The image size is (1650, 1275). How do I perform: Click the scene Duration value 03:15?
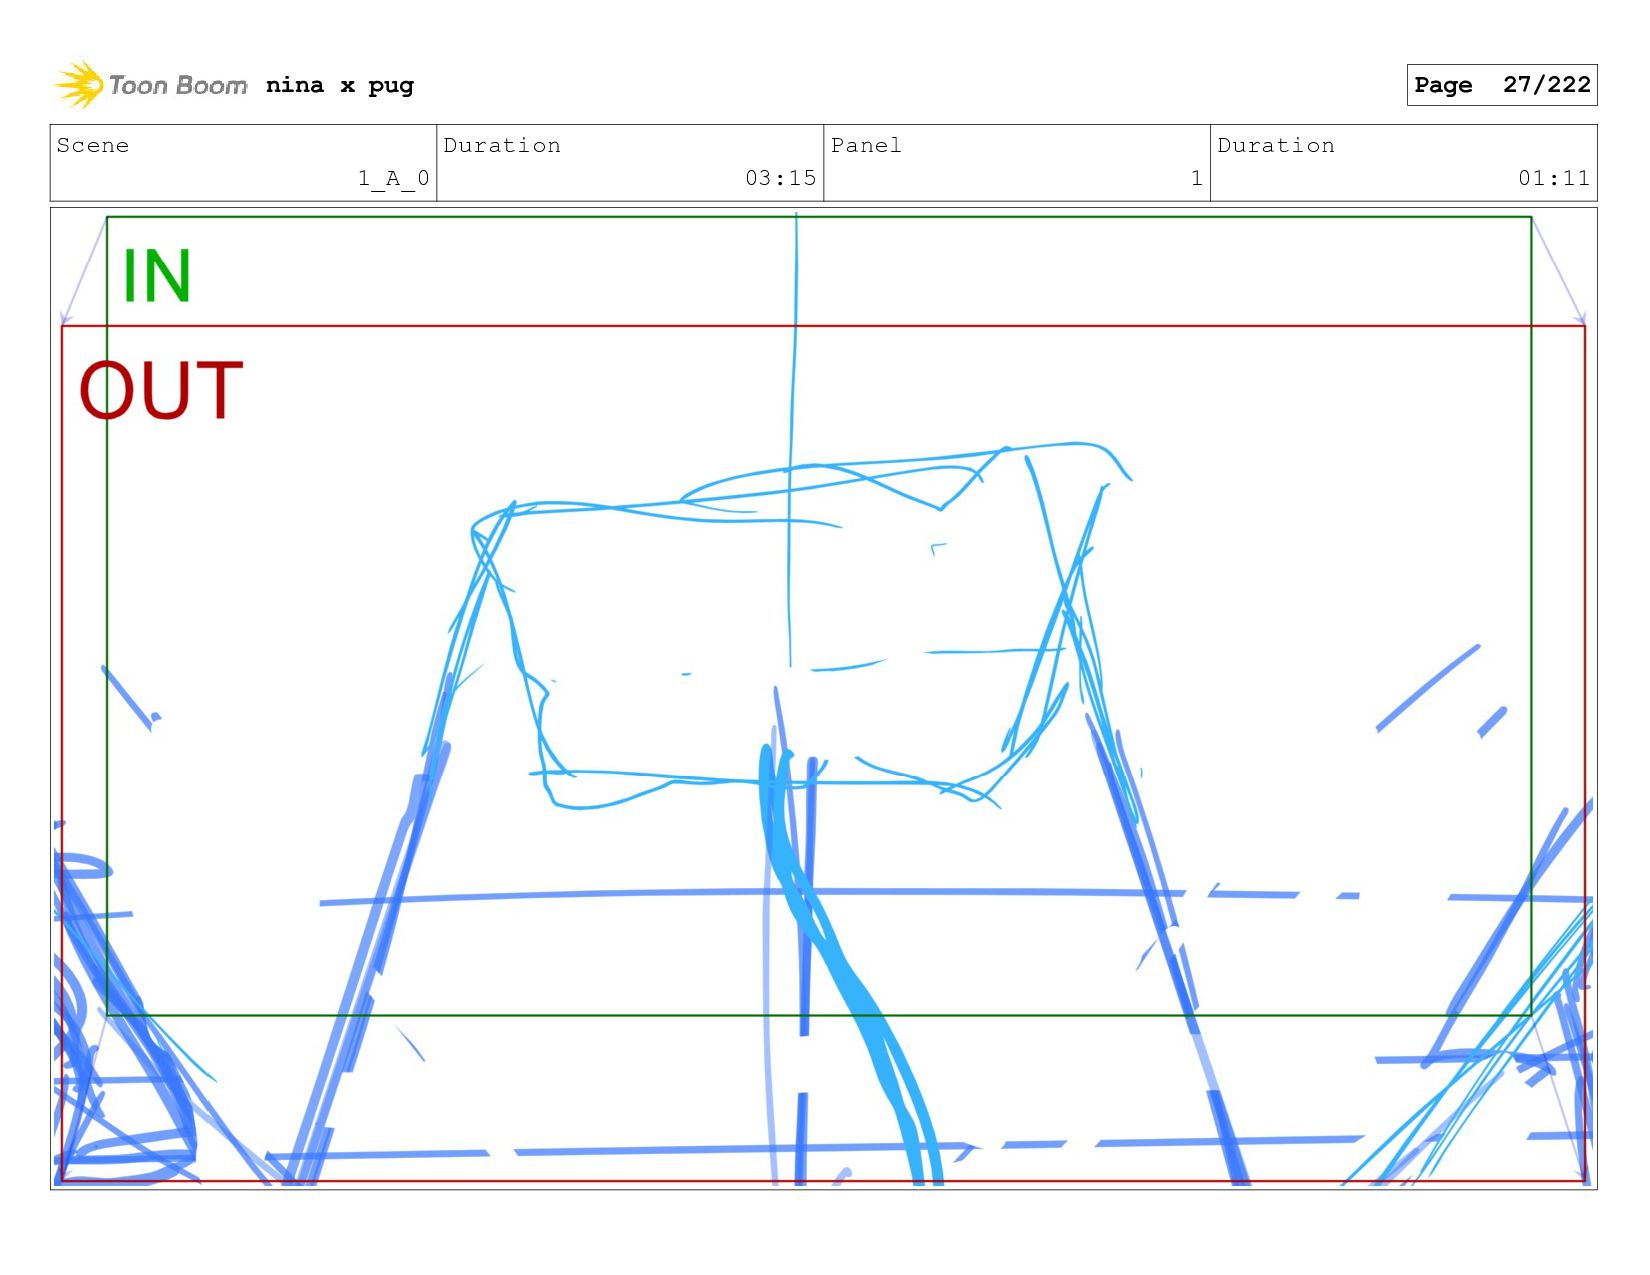[780, 178]
